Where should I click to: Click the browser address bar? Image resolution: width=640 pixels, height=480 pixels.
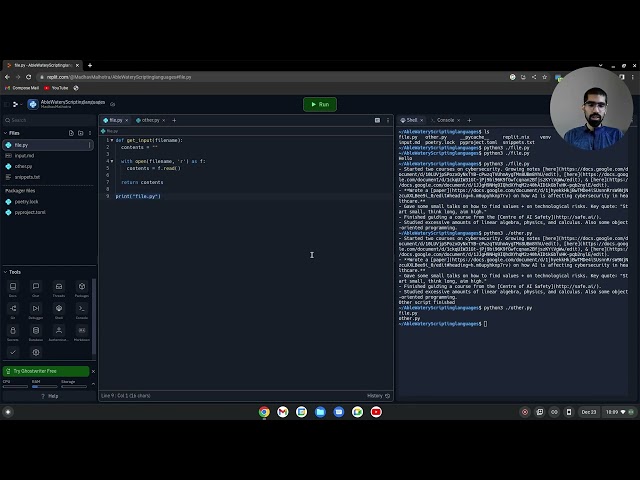coord(269,77)
